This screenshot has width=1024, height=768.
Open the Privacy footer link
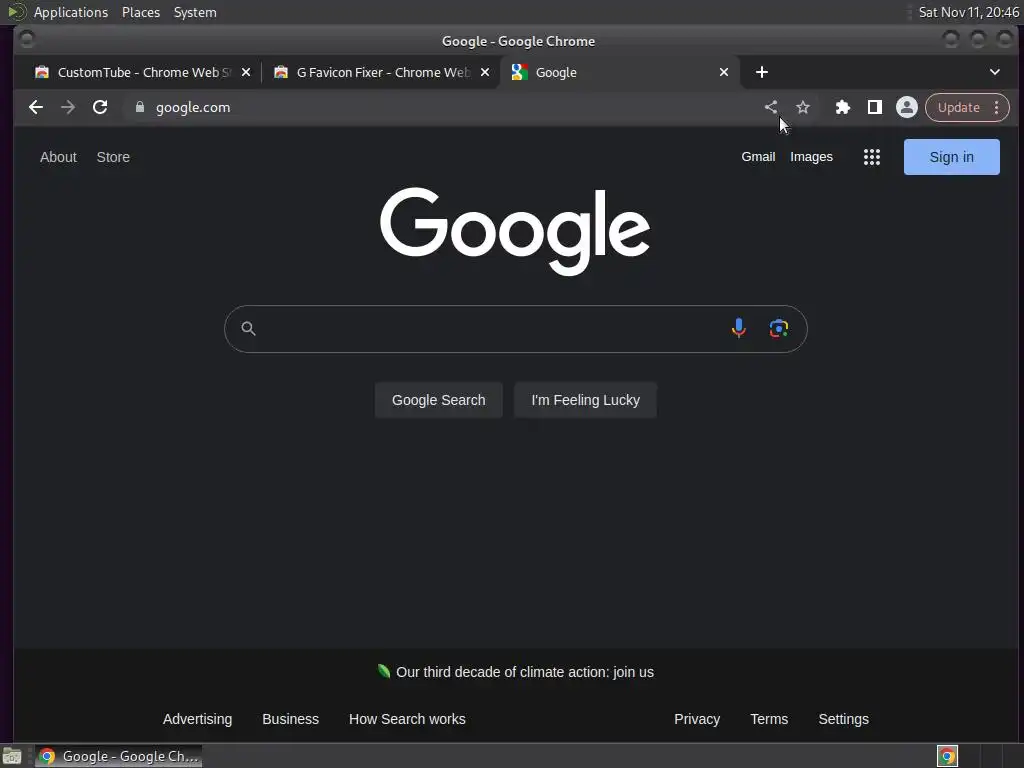[x=697, y=719]
